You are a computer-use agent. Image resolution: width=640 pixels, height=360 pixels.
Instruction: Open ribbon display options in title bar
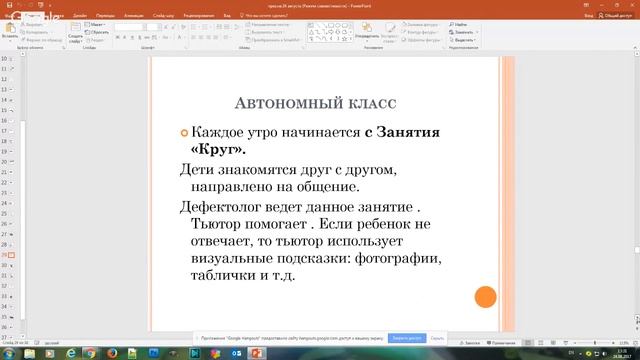pos(587,5)
